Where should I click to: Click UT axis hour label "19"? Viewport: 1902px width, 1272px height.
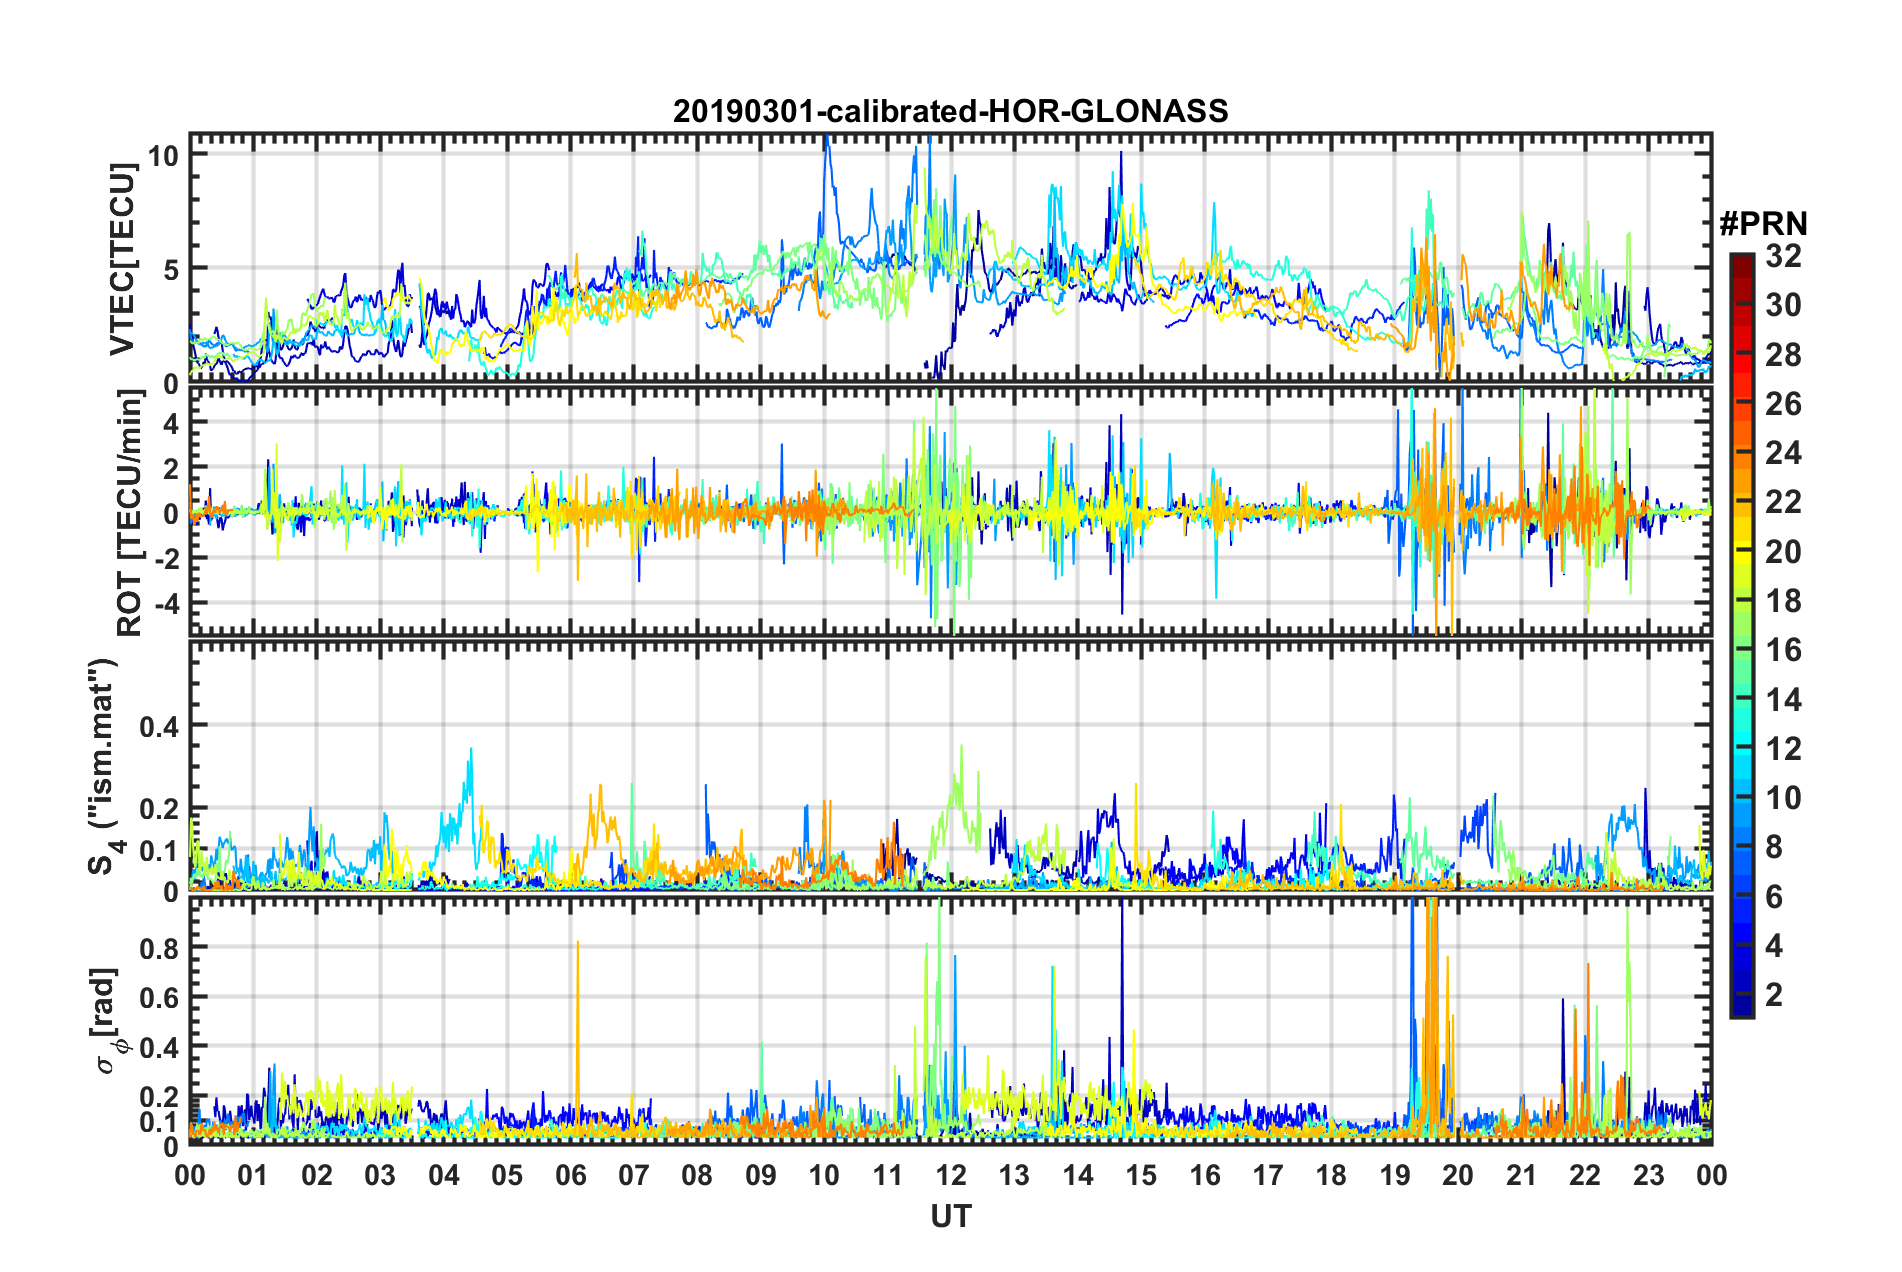click(1395, 1175)
